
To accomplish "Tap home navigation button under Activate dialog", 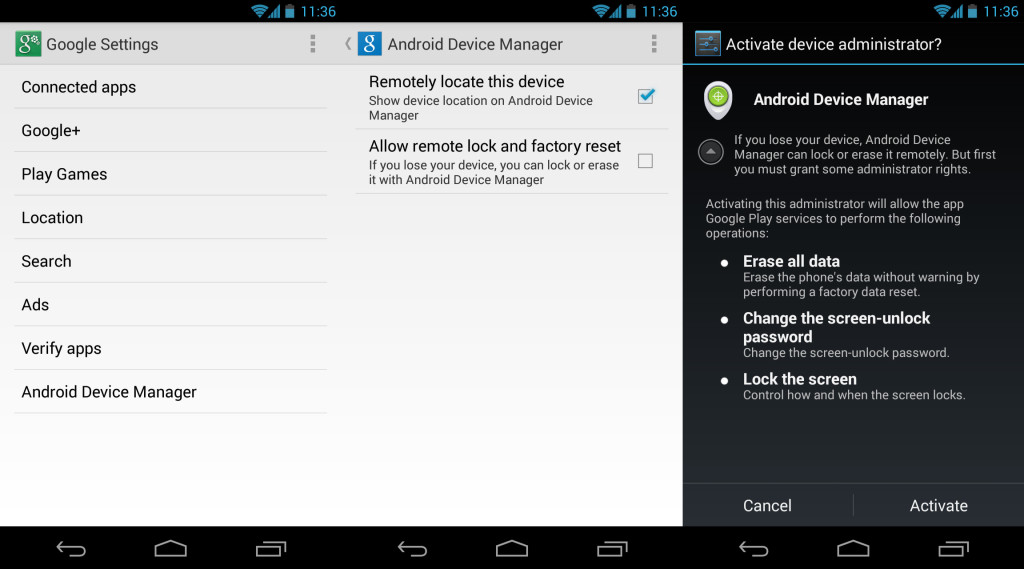I will coord(853,549).
